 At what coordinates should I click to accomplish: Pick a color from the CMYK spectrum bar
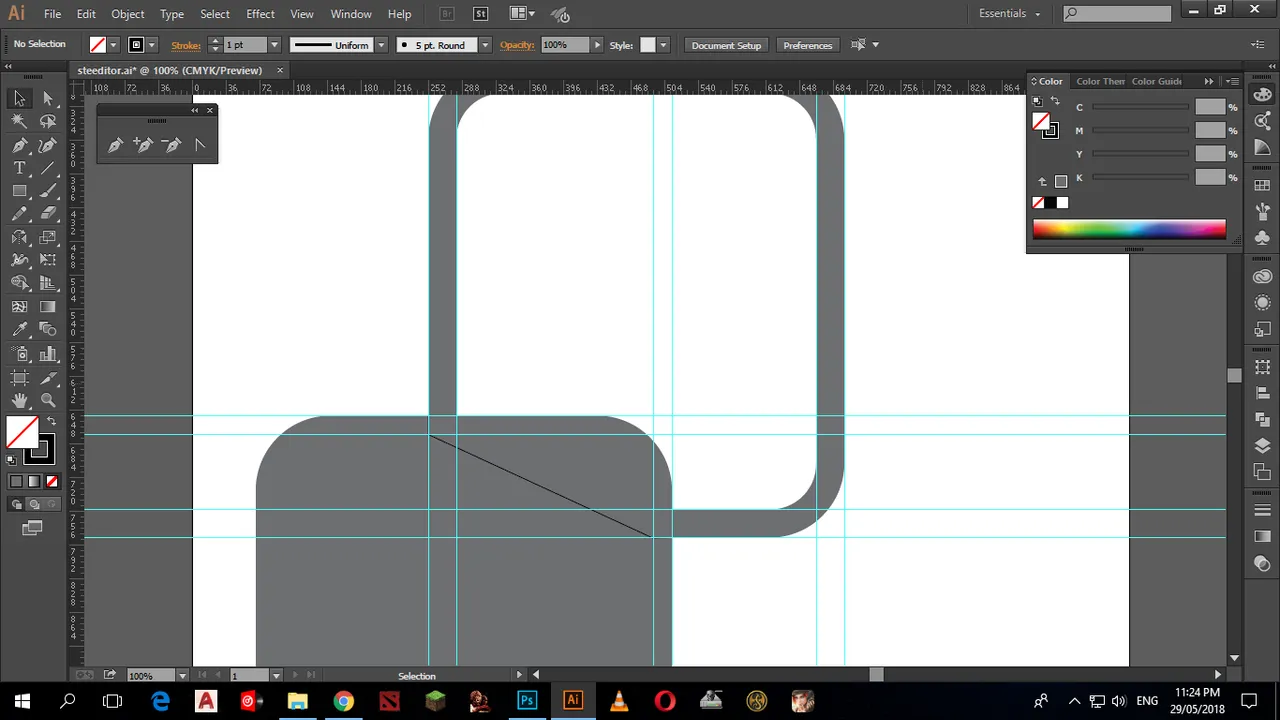pyautogui.click(x=1129, y=230)
